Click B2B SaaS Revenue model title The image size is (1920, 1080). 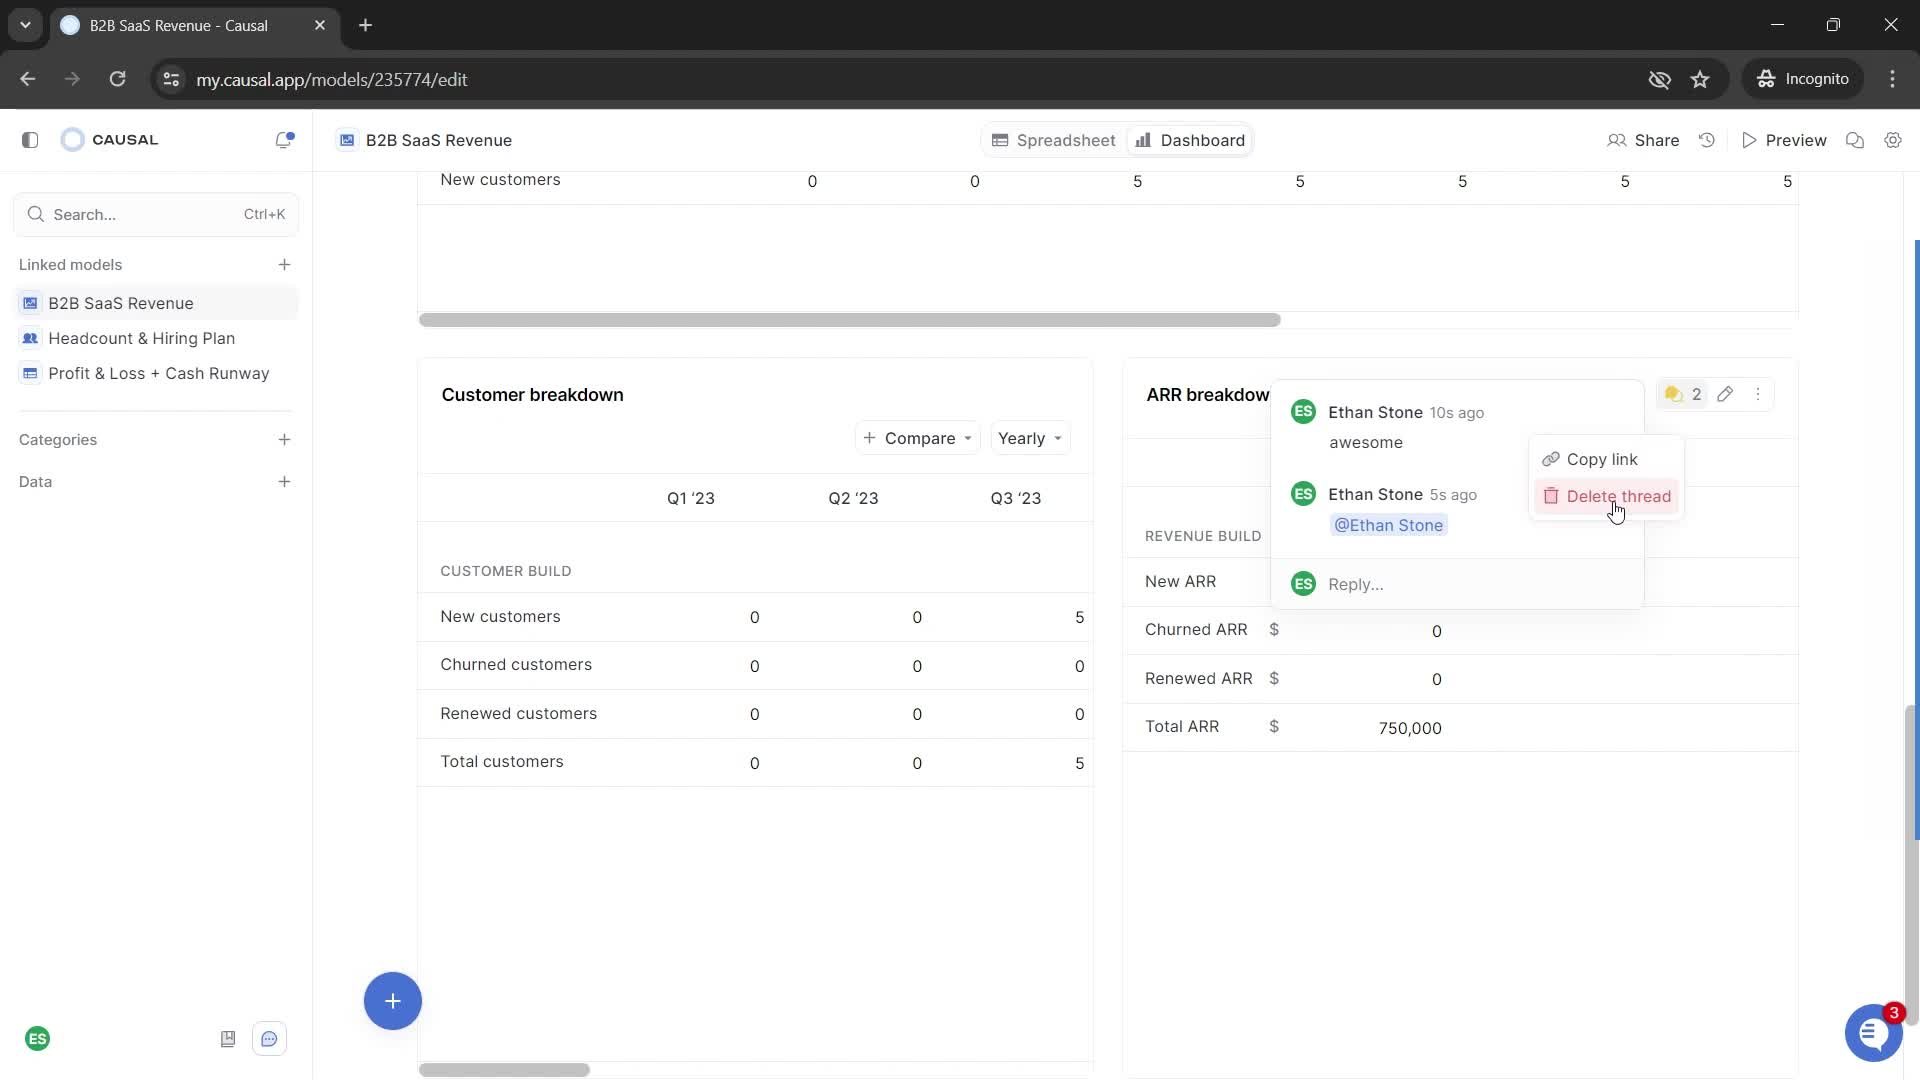point(438,140)
